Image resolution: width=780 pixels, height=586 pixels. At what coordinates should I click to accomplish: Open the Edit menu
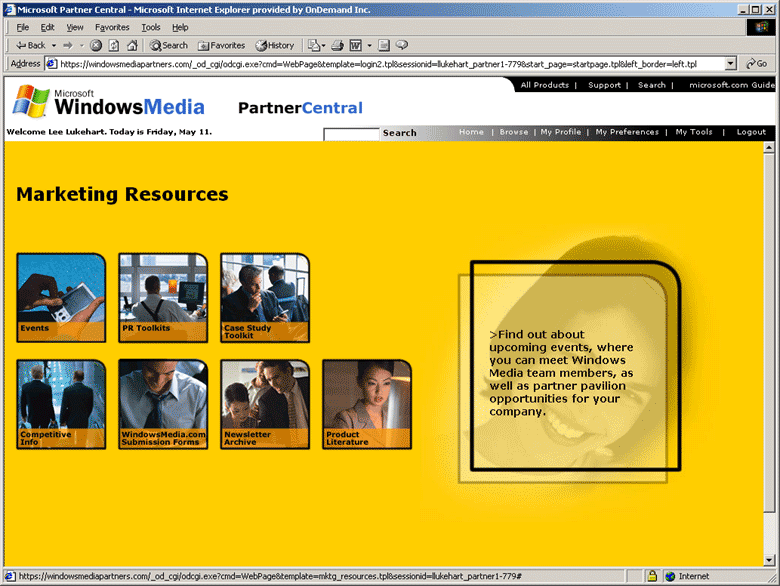[47, 27]
